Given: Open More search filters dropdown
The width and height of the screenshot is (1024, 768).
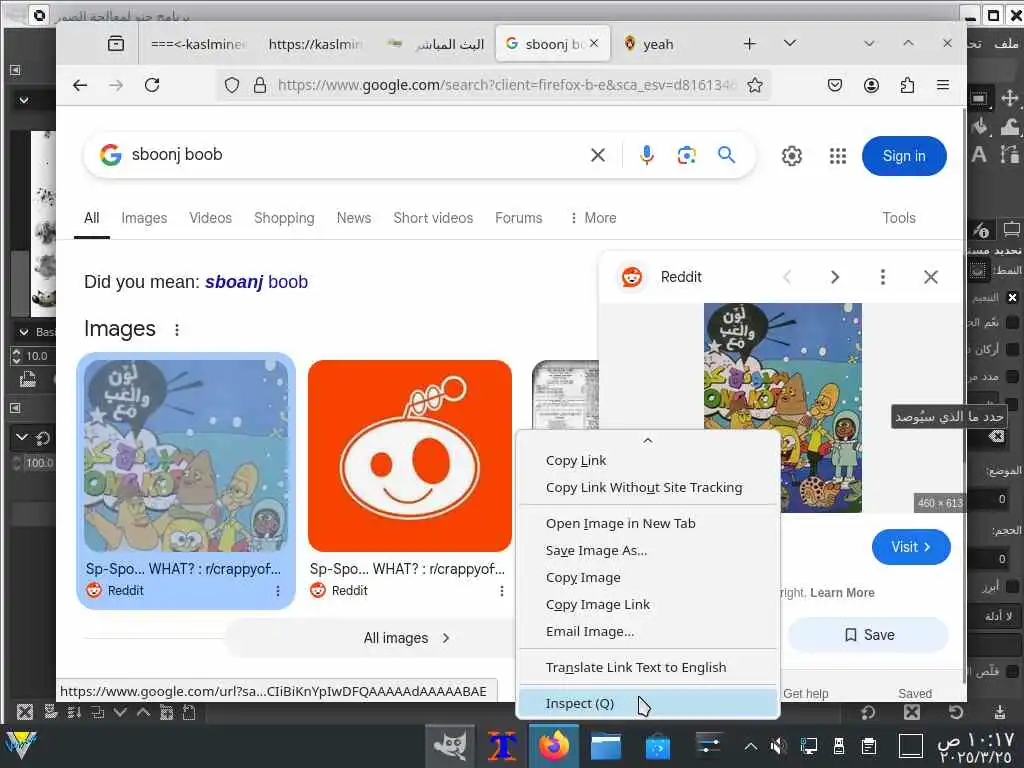Looking at the screenshot, I should (593, 218).
